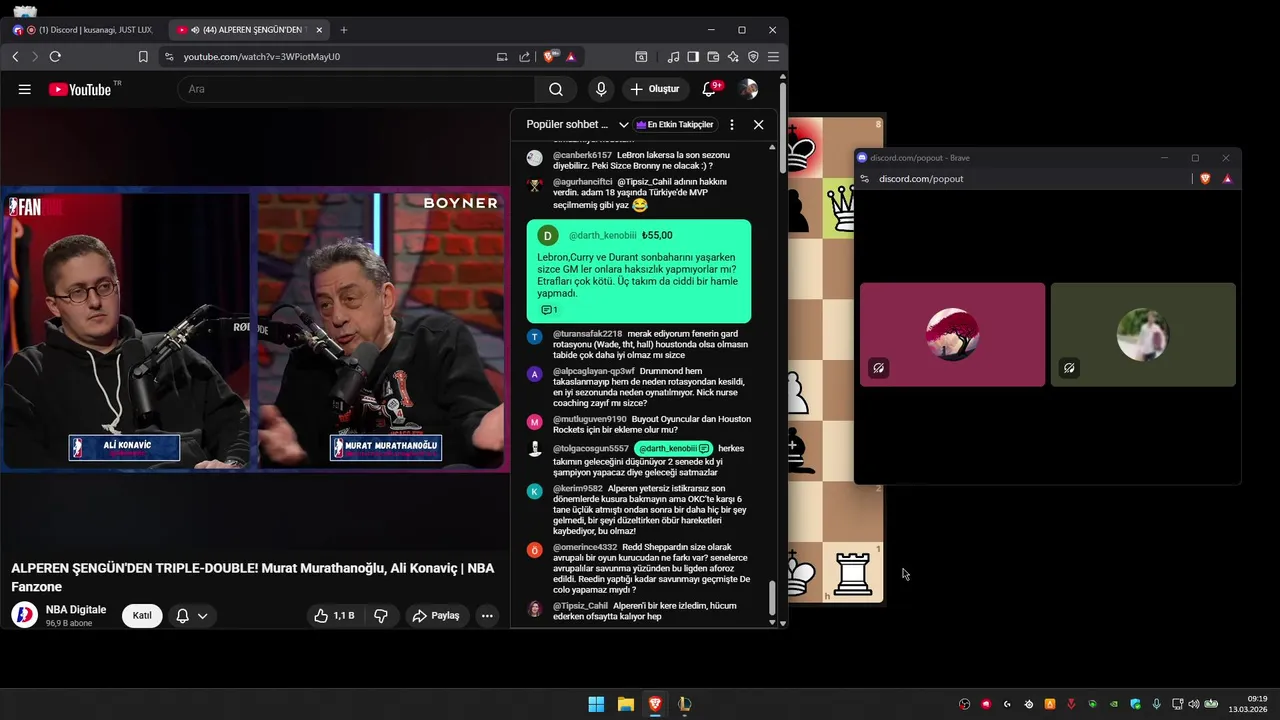Screen dimensions: 1280x720
Task: Click in the YouTube Ara search field
Action: 357,89
